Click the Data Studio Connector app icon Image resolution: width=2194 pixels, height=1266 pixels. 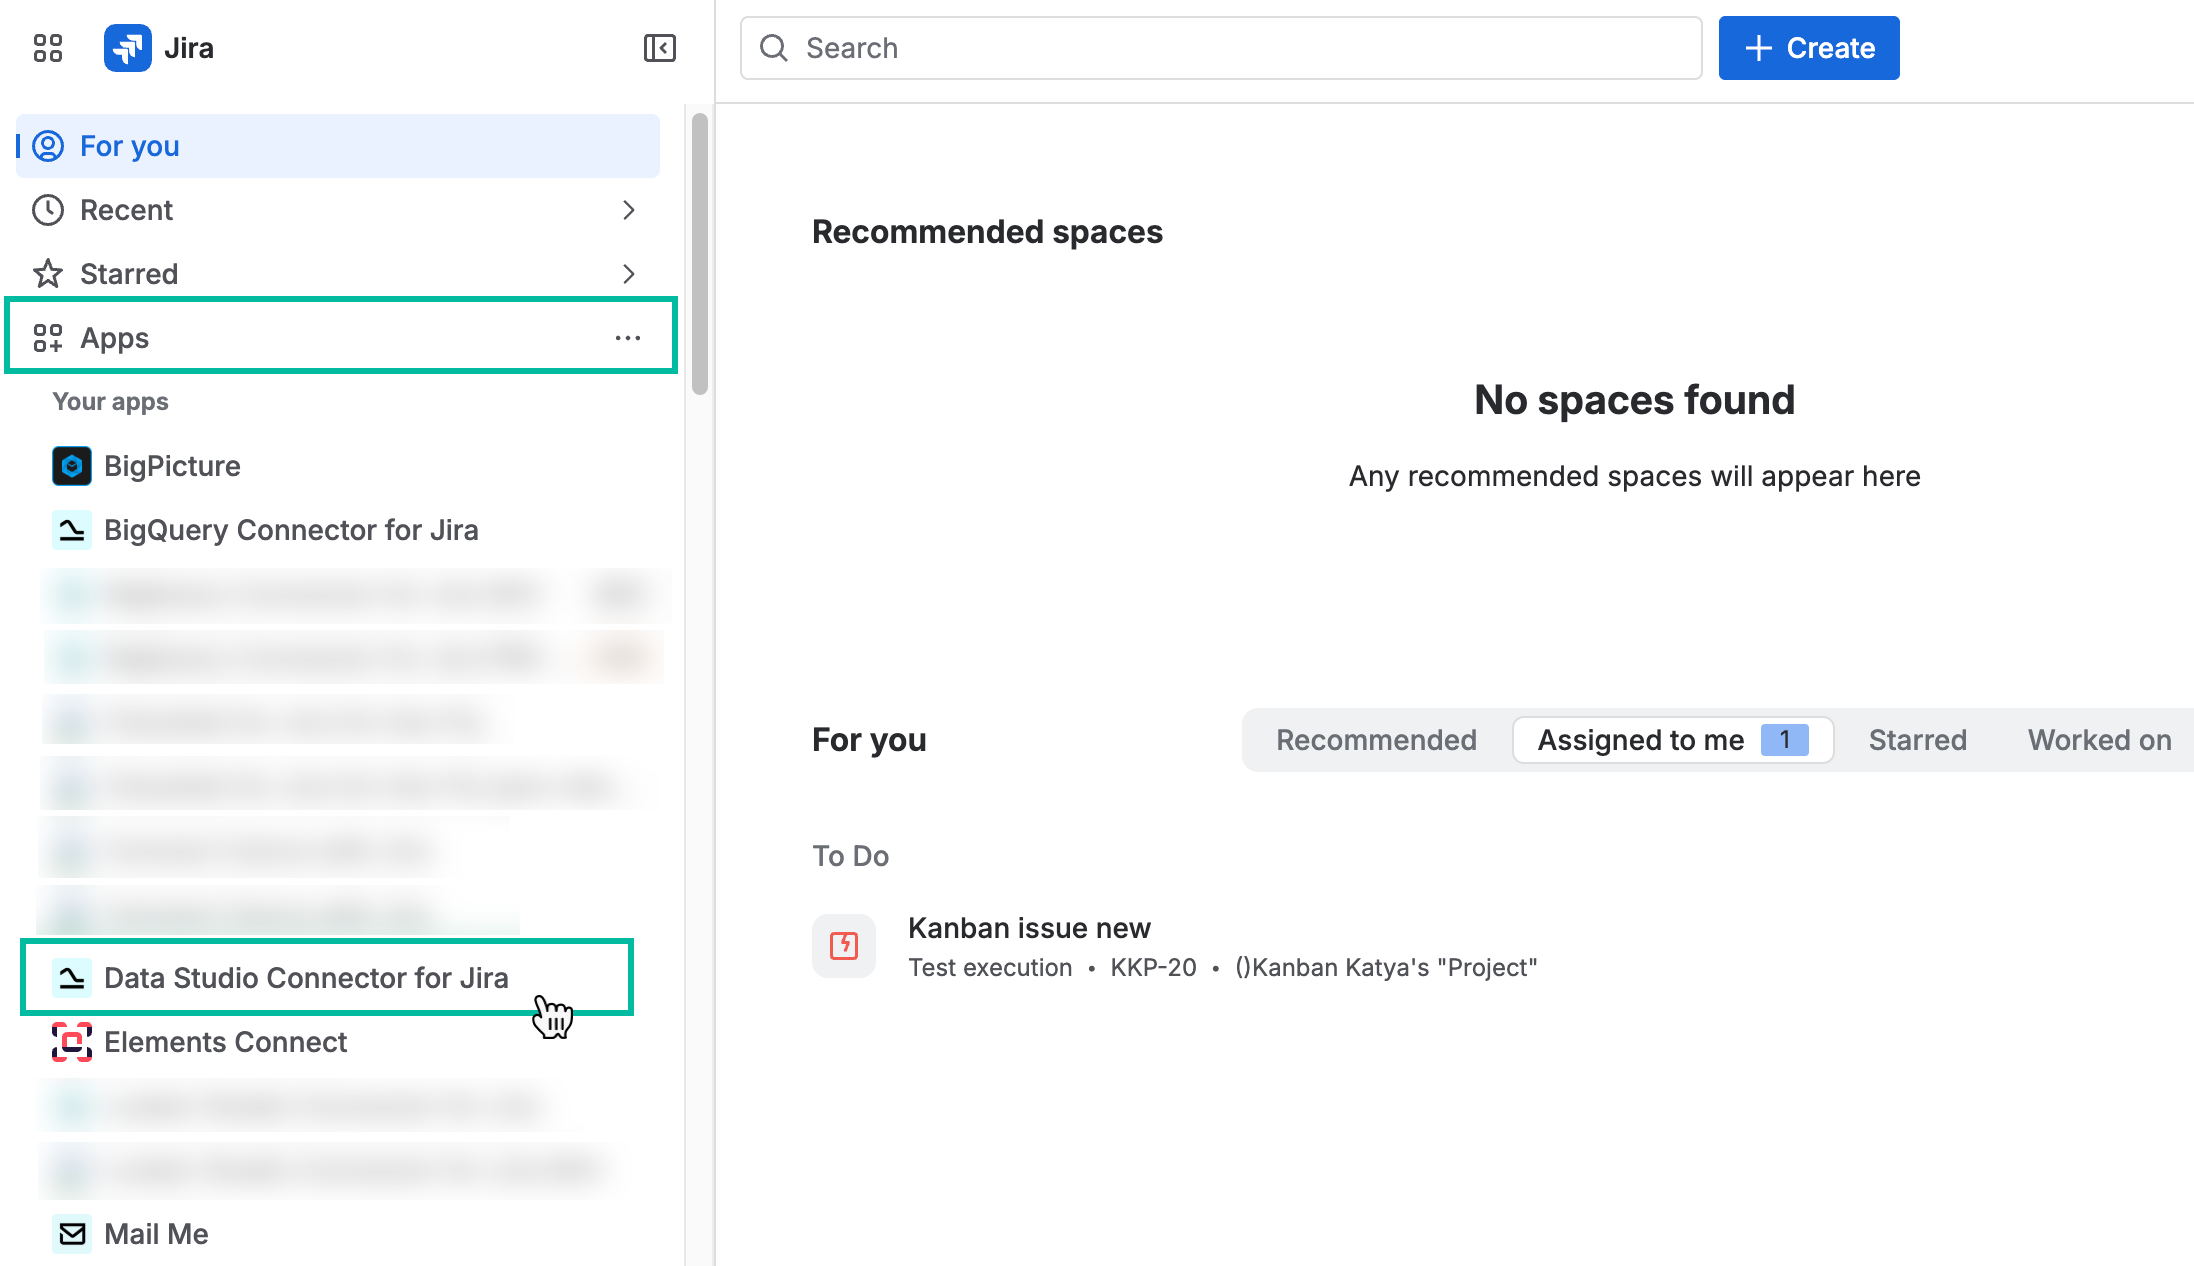point(72,978)
